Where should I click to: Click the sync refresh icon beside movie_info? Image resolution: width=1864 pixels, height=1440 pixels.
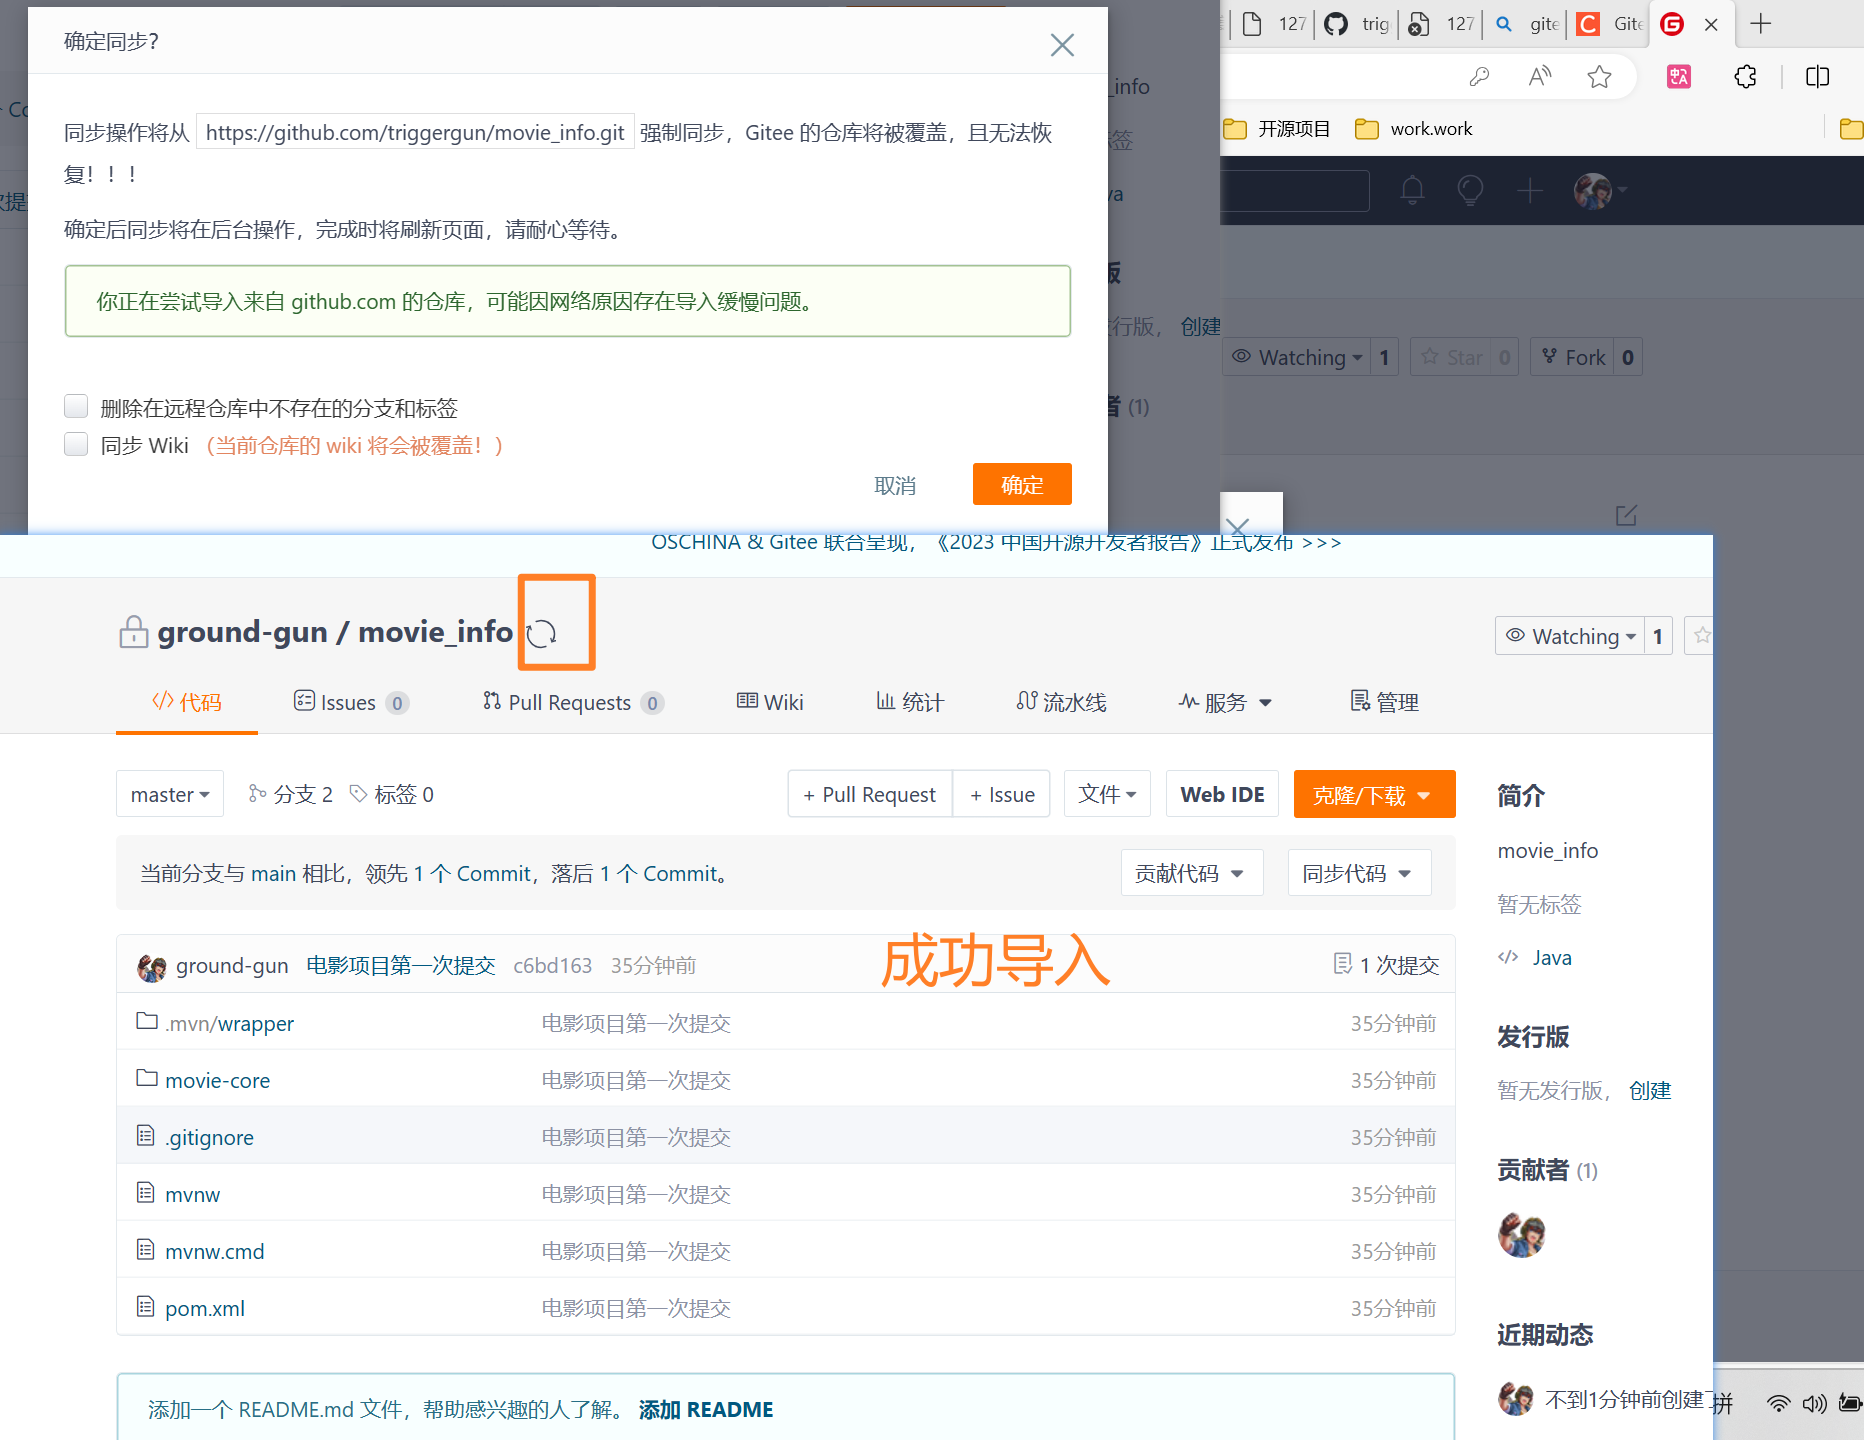(x=542, y=633)
